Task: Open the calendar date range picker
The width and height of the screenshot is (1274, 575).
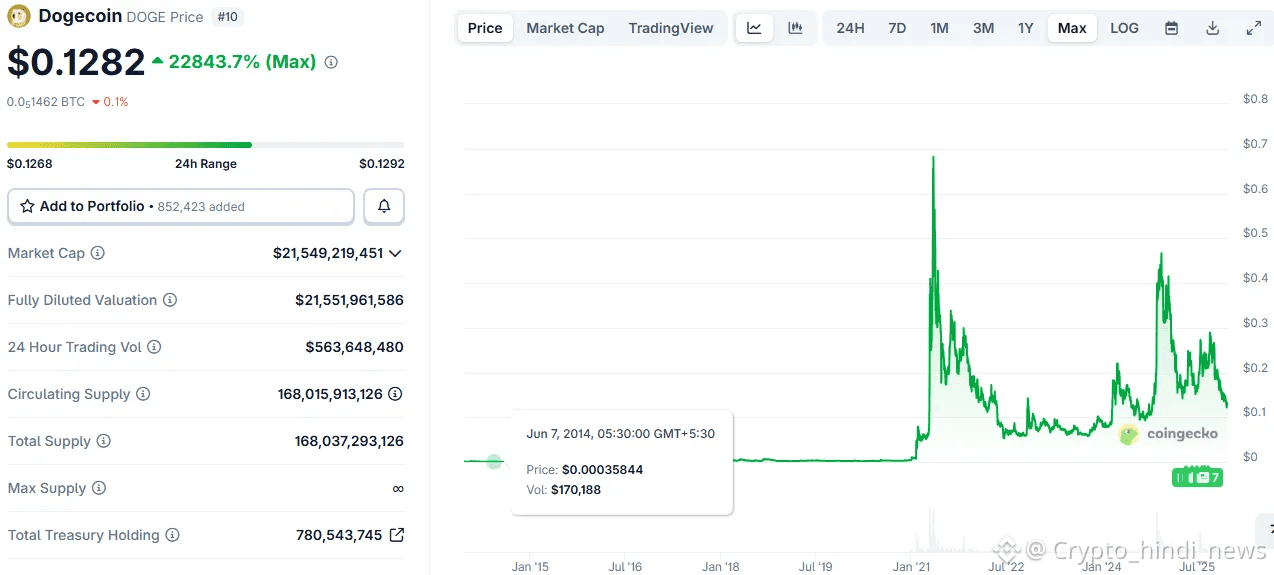Action: pyautogui.click(x=1171, y=28)
